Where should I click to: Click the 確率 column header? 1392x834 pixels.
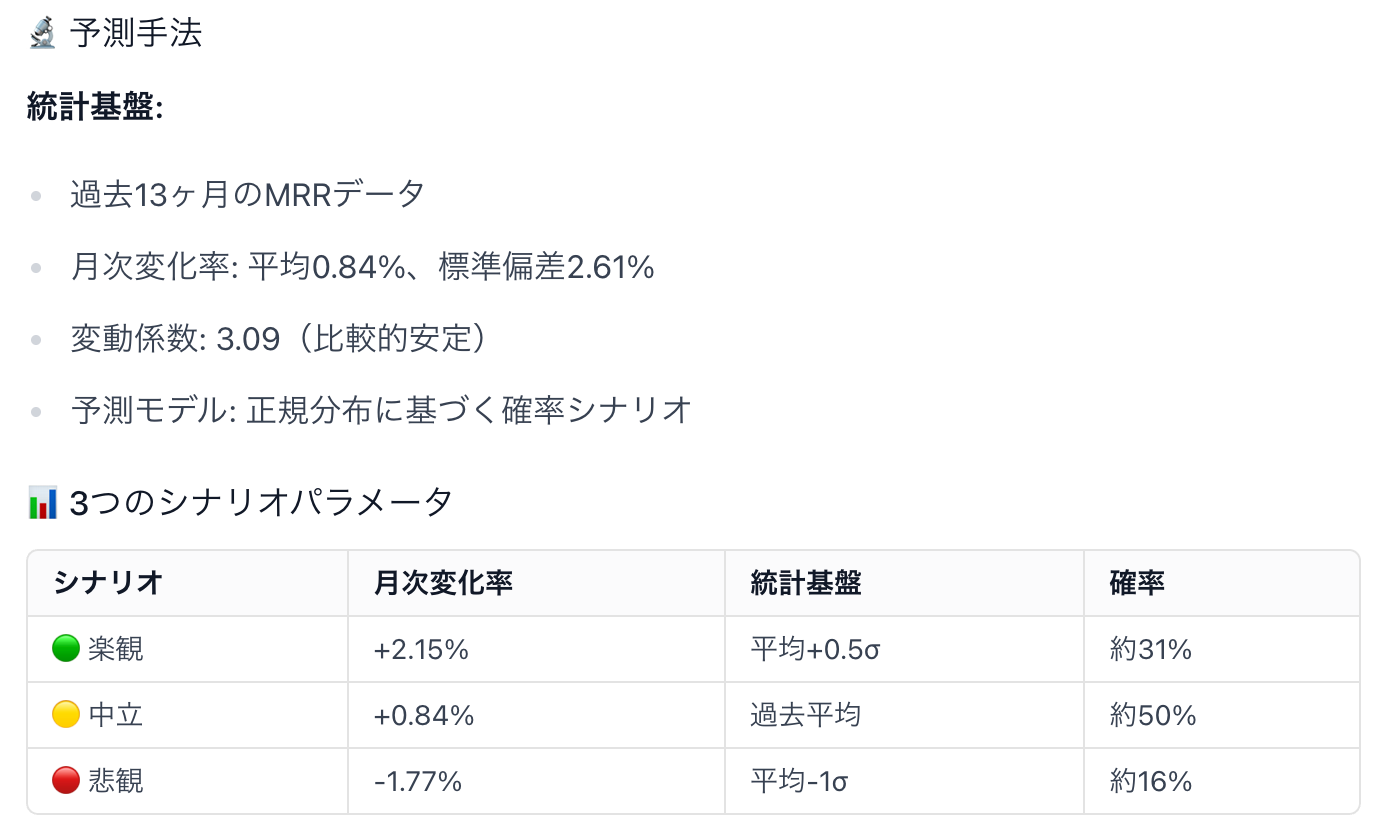[1137, 583]
